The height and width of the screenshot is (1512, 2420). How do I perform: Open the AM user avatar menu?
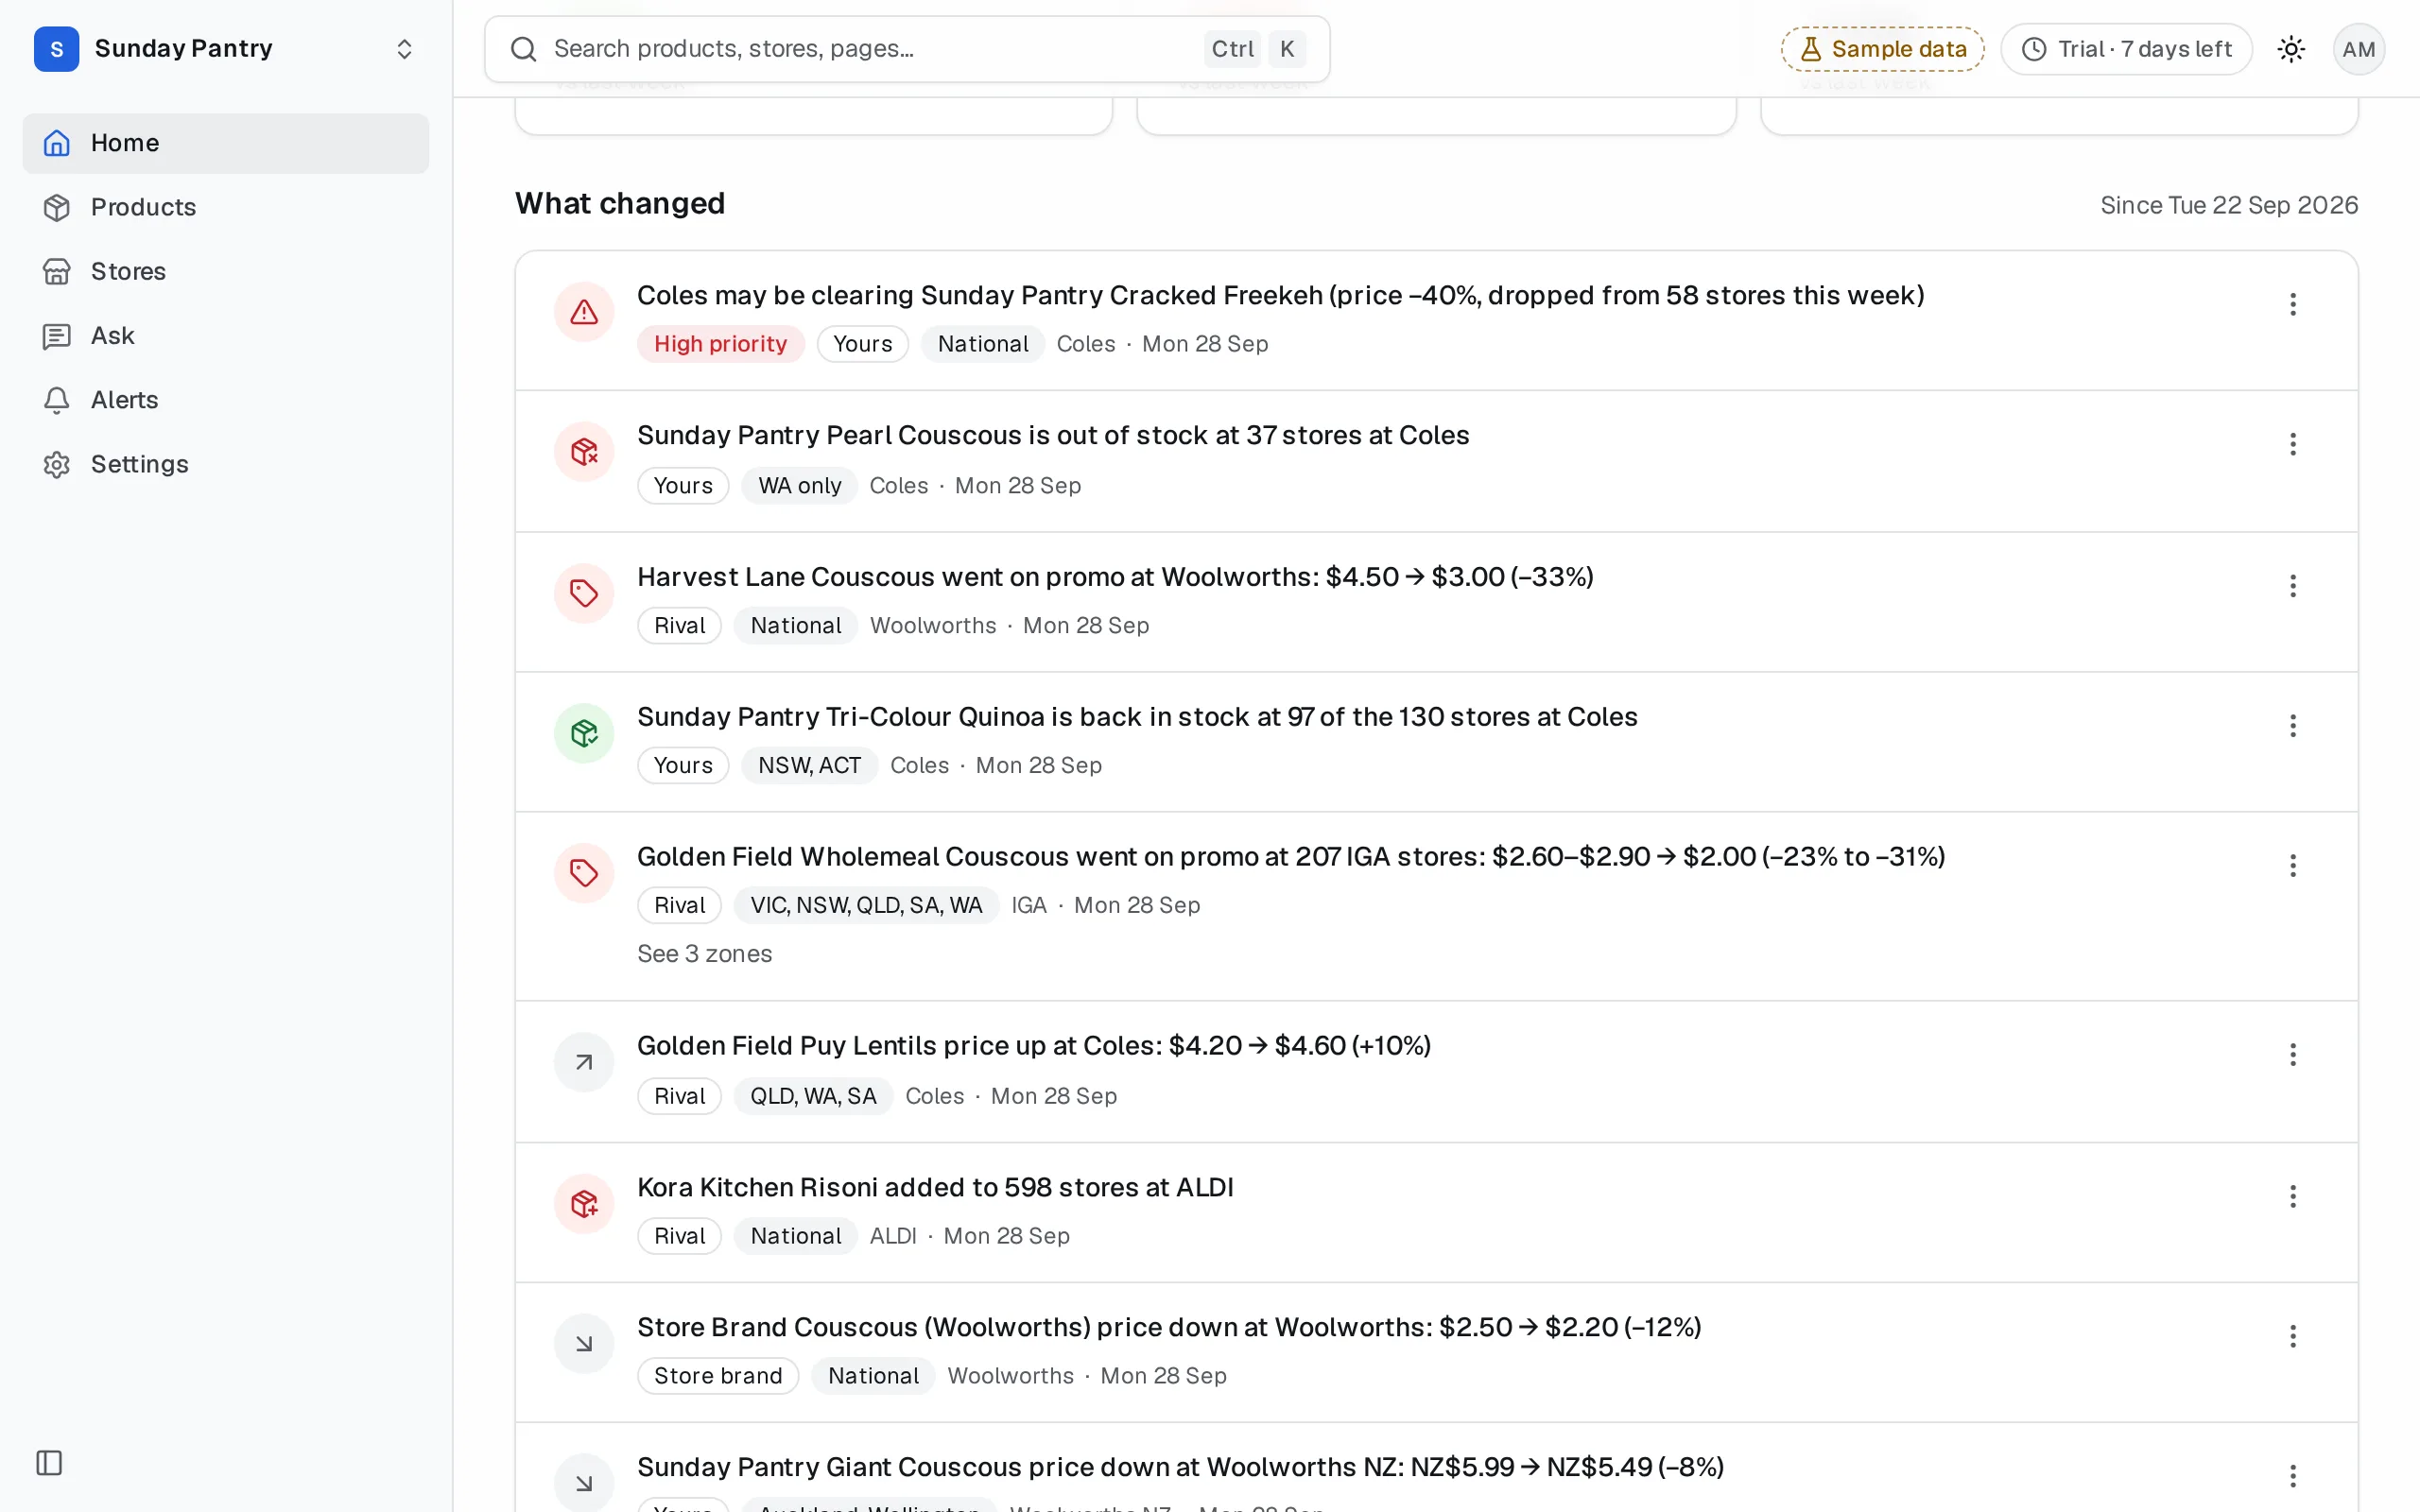(2358, 49)
